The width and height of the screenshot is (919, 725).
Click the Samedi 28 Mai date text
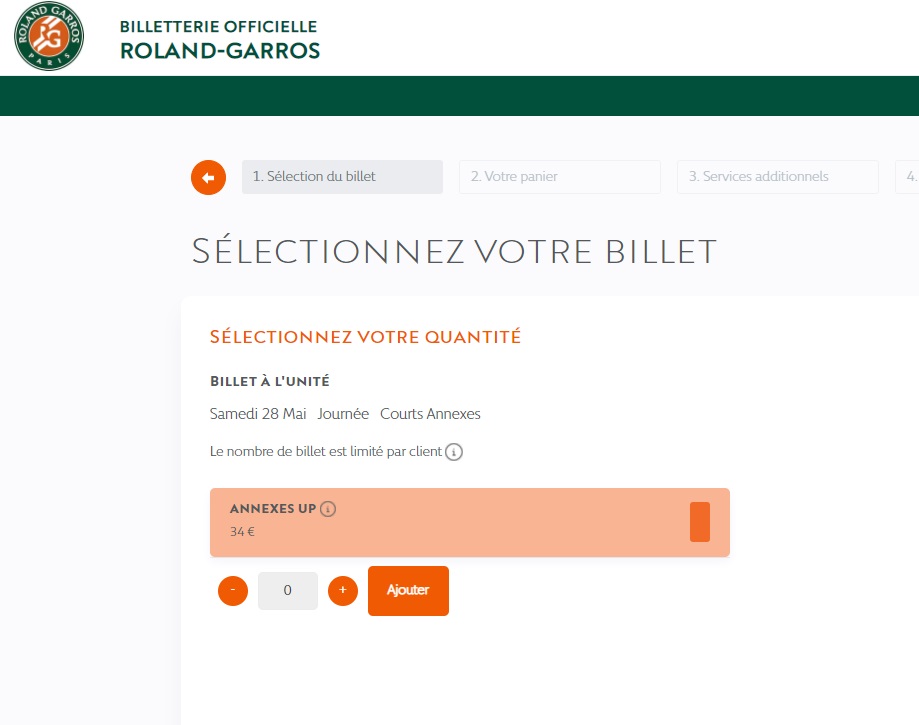pos(258,414)
